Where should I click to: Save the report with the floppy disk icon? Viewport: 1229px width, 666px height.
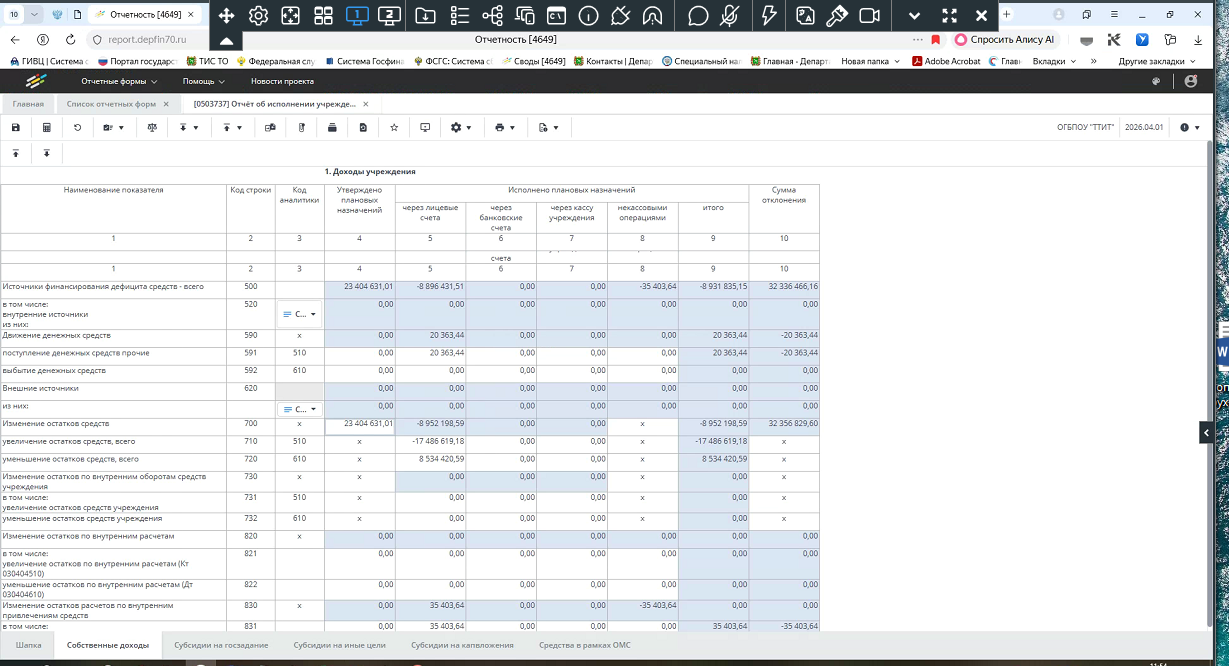pos(15,128)
